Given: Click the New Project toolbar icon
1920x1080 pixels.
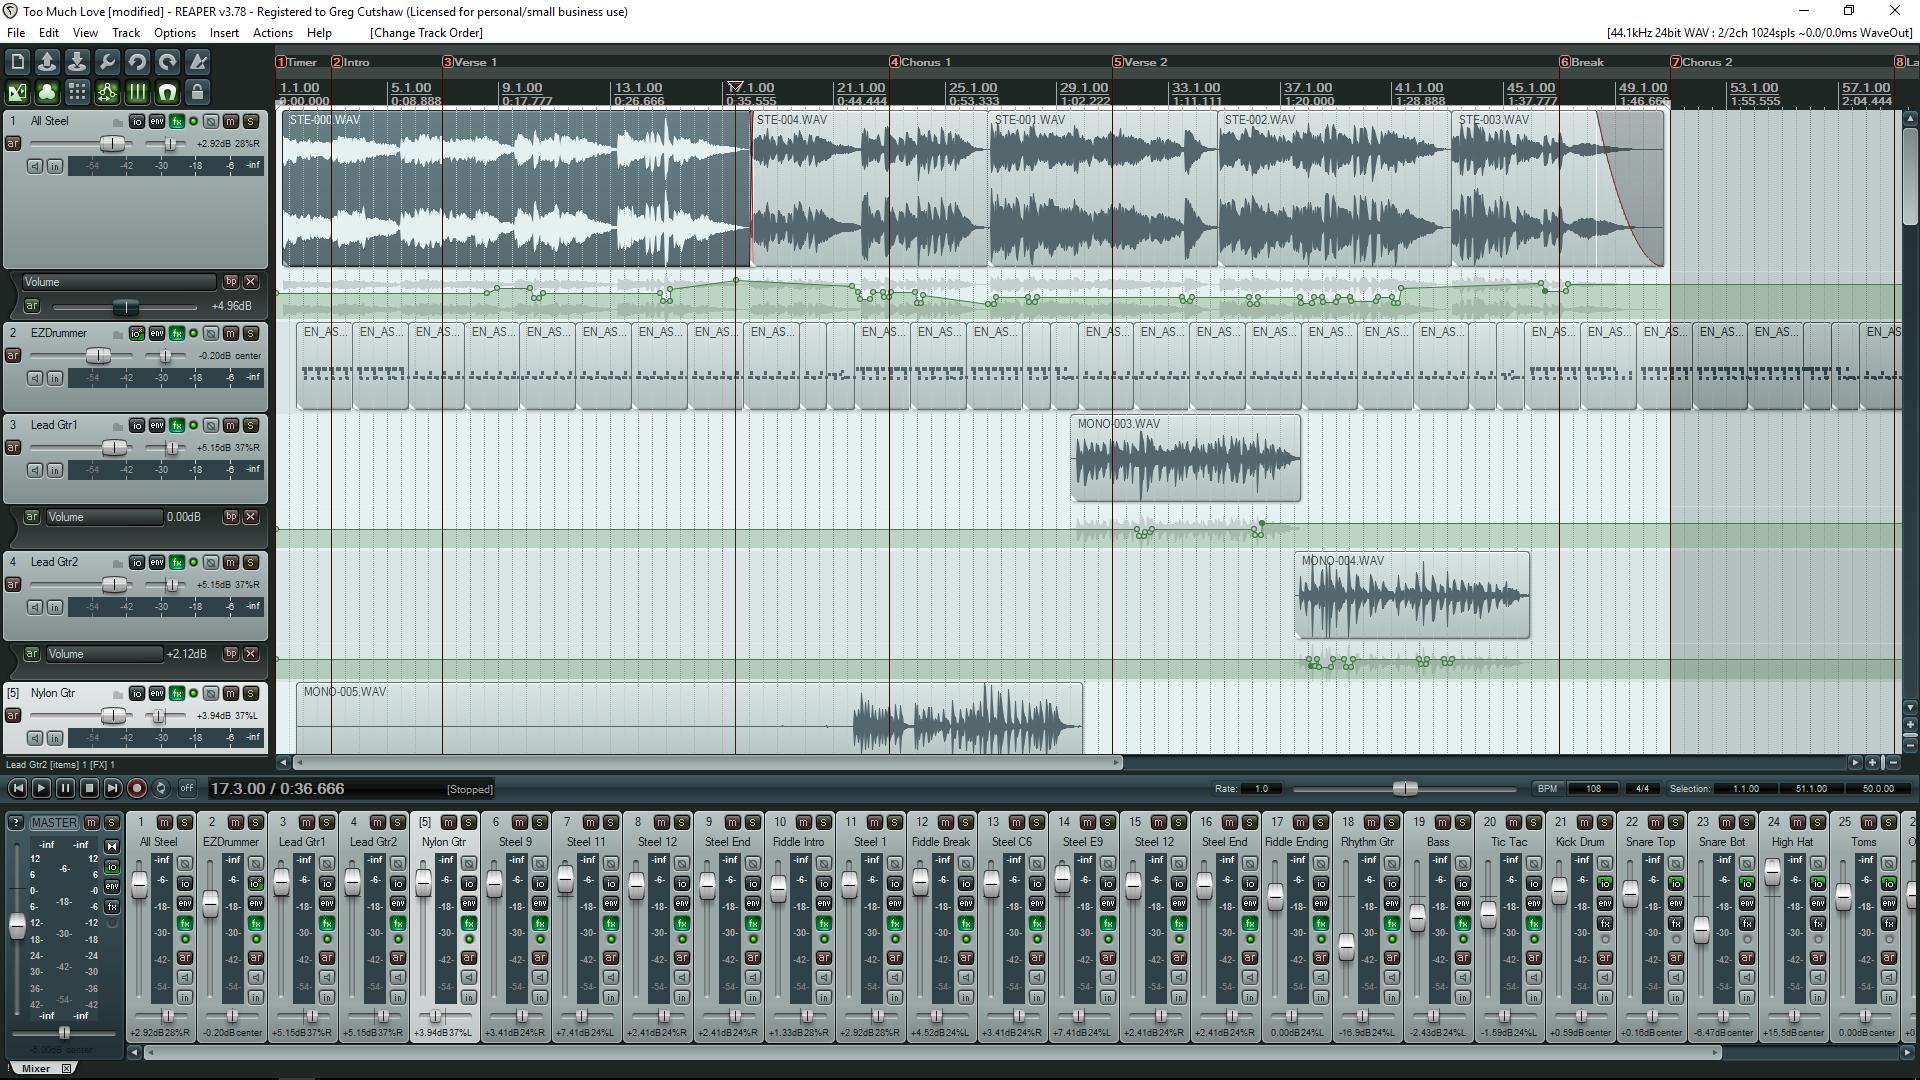Looking at the screenshot, I should pos(17,62).
